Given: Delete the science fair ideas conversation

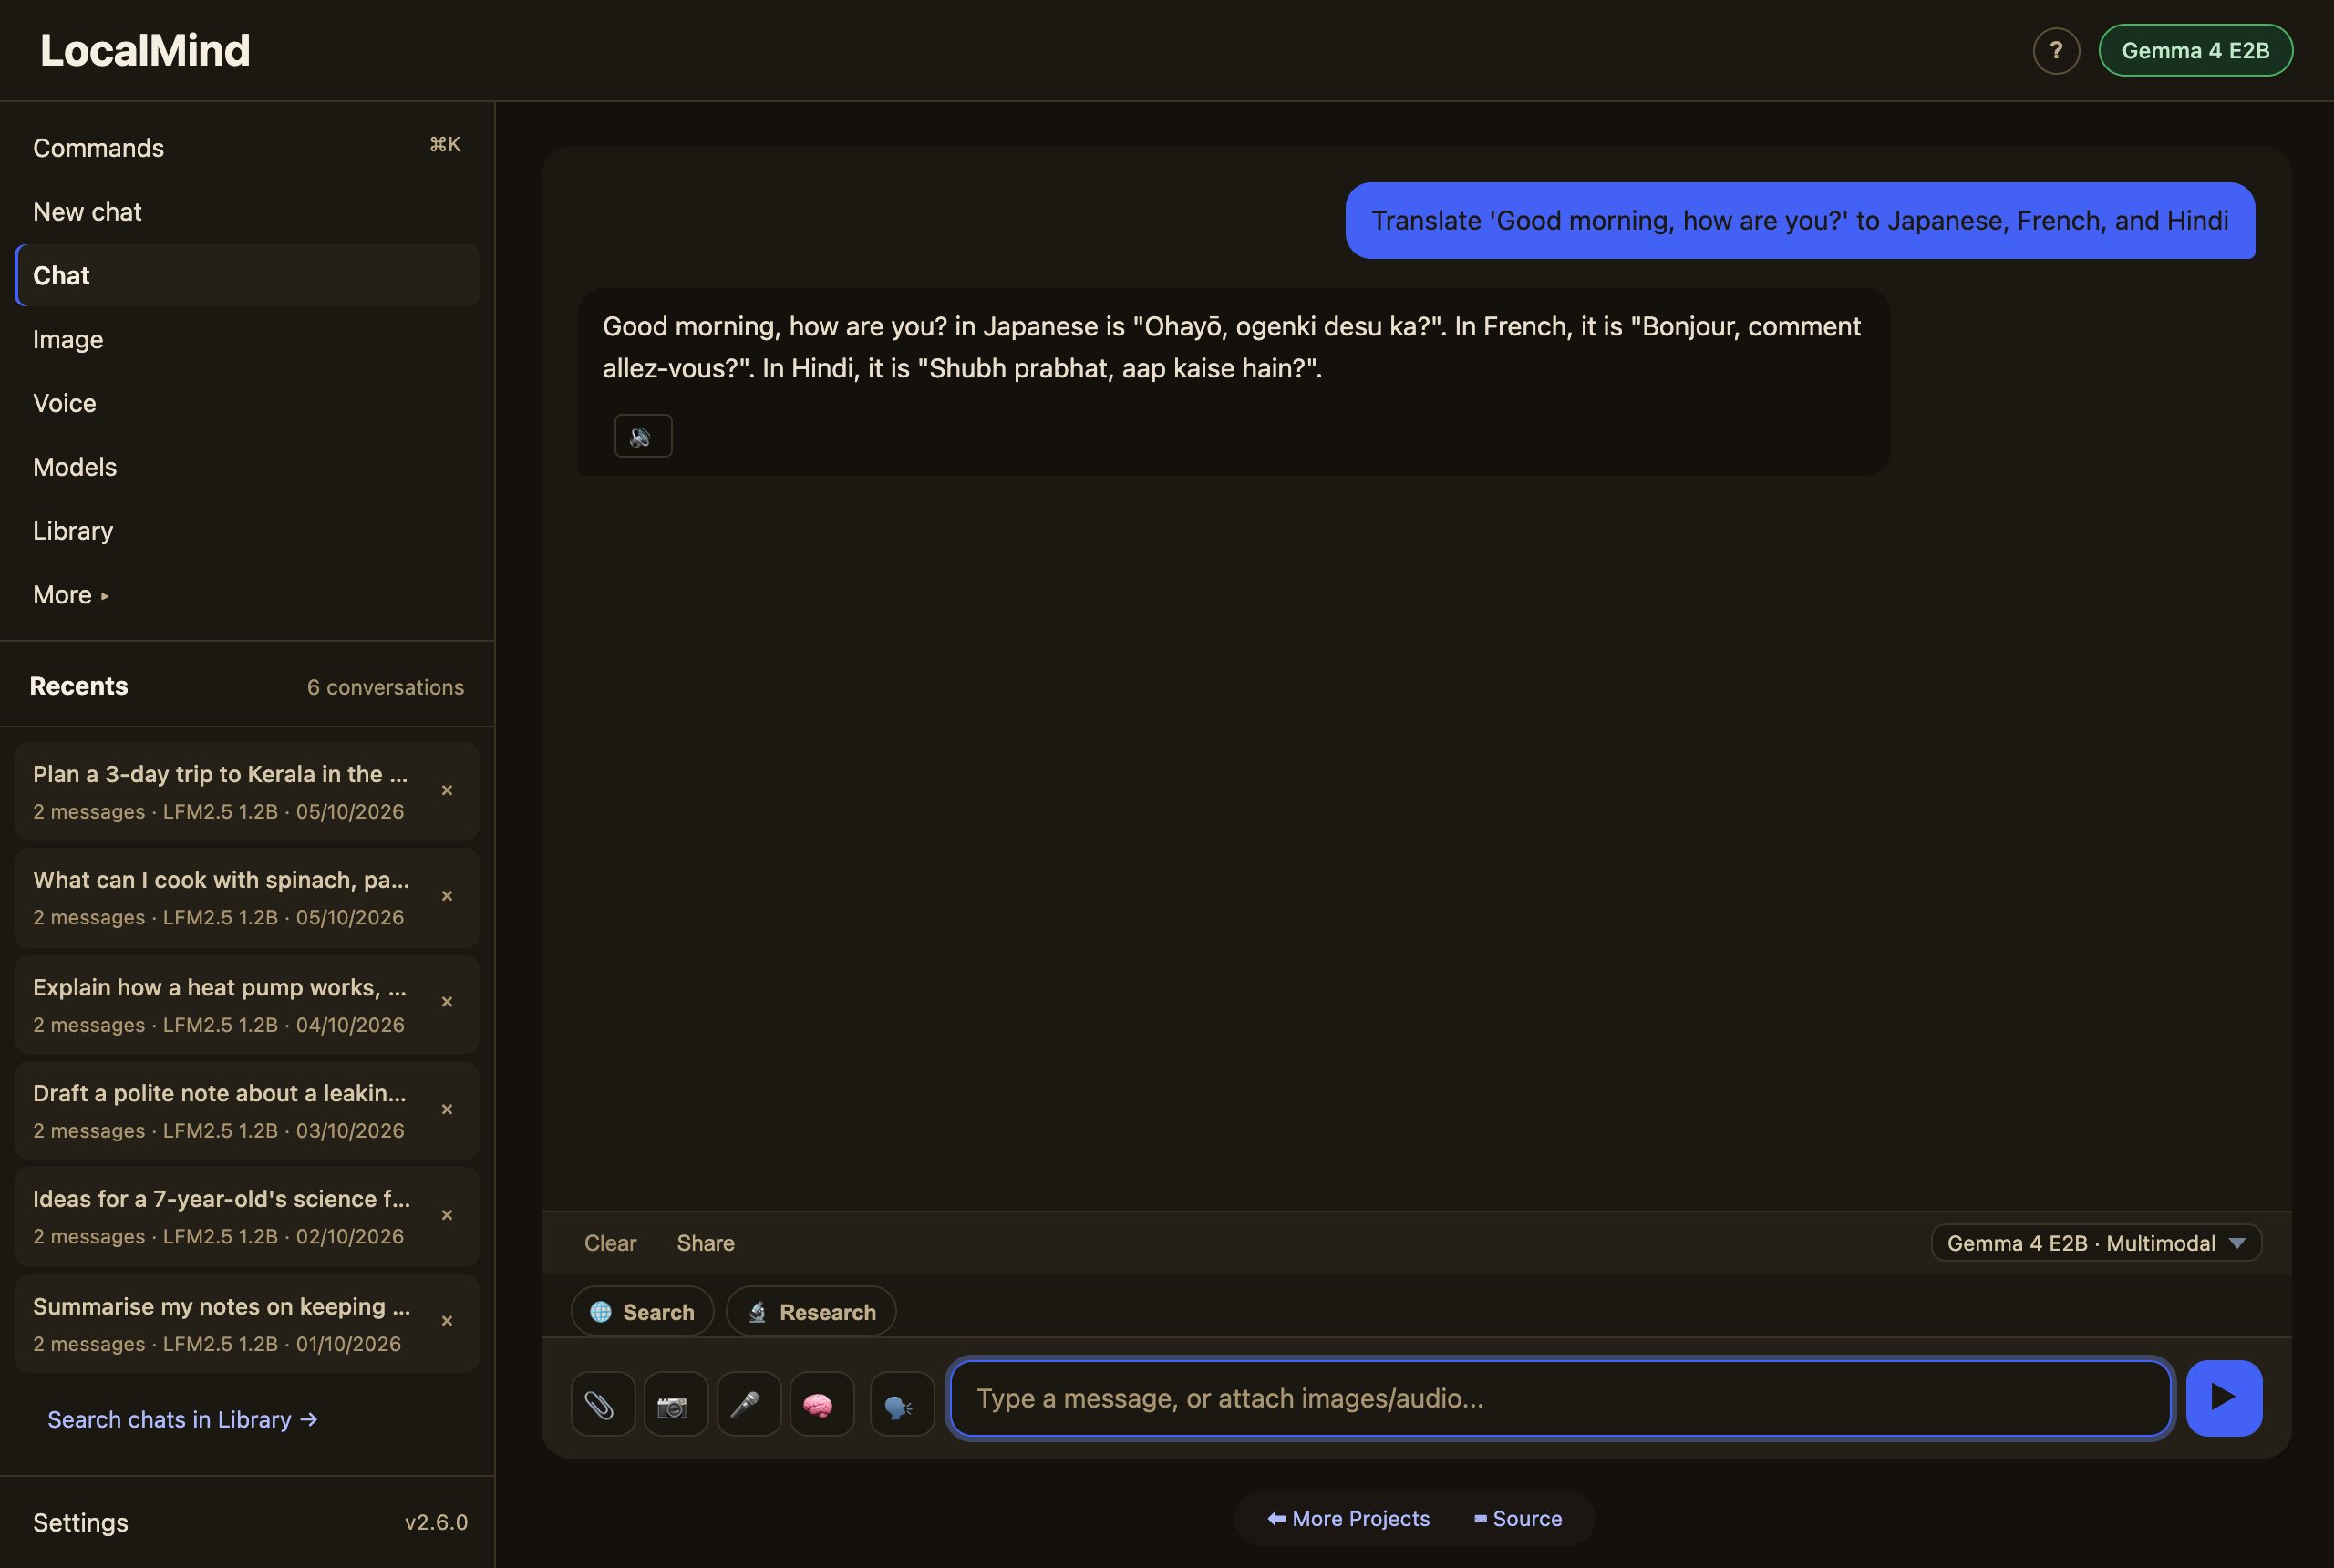Looking at the screenshot, I should tap(447, 1215).
